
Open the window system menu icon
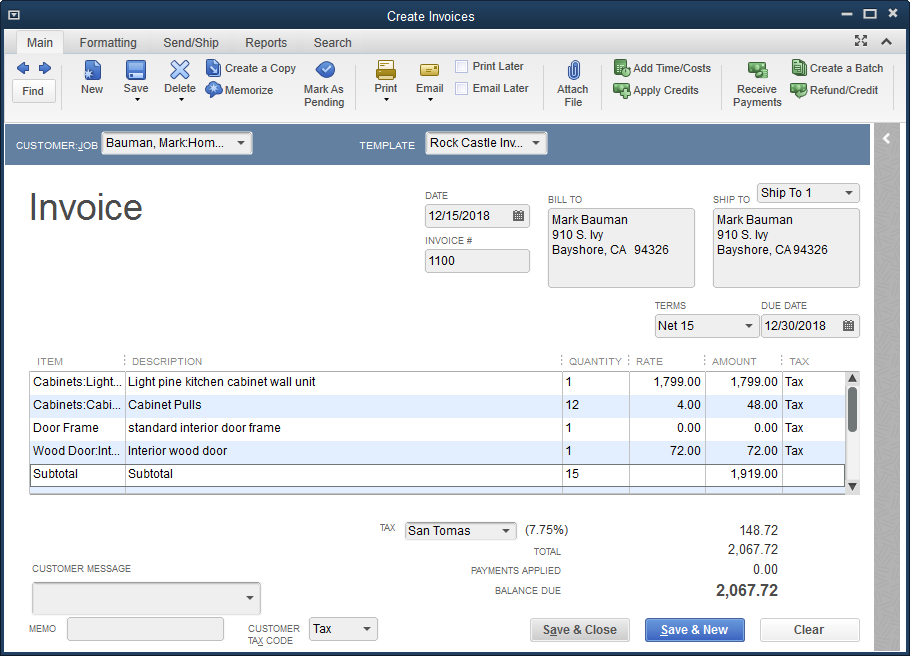coord(14,15)
